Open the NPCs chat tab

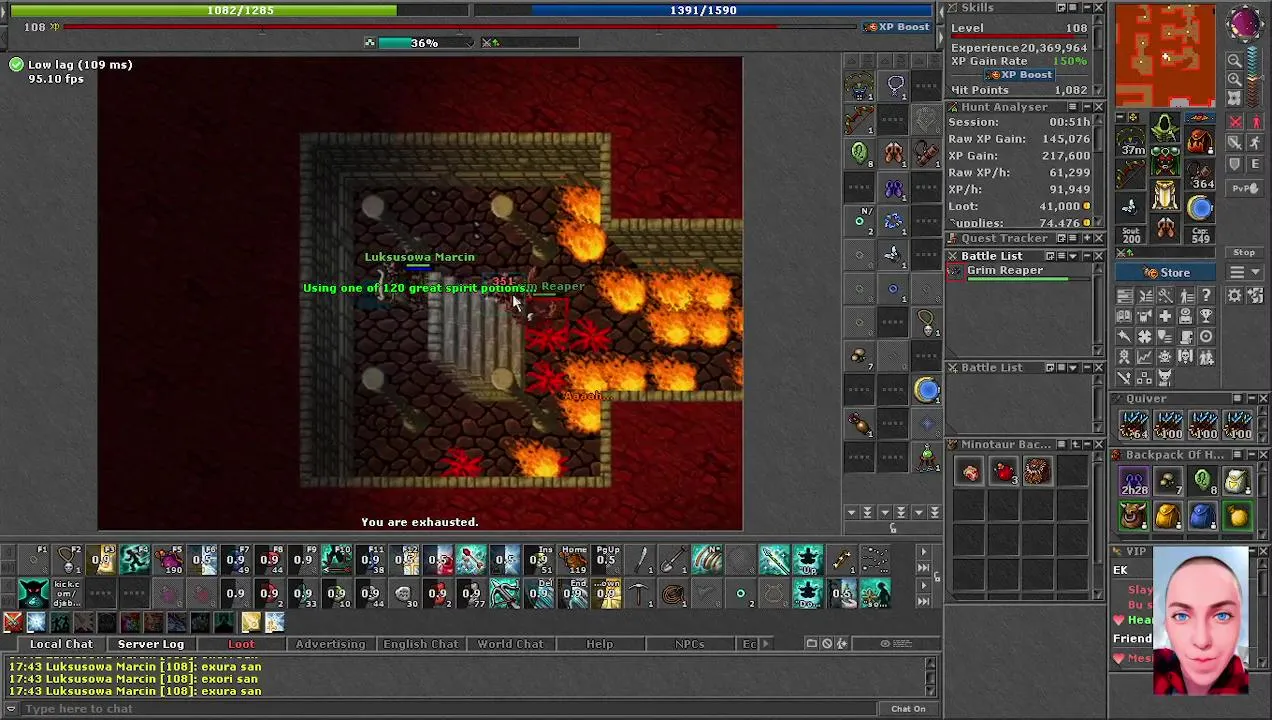689,644
